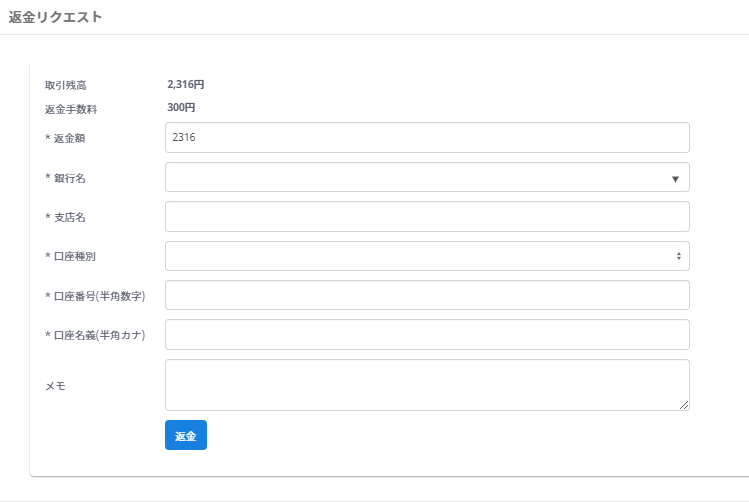Select the 支店名 label text

point(65,217)
